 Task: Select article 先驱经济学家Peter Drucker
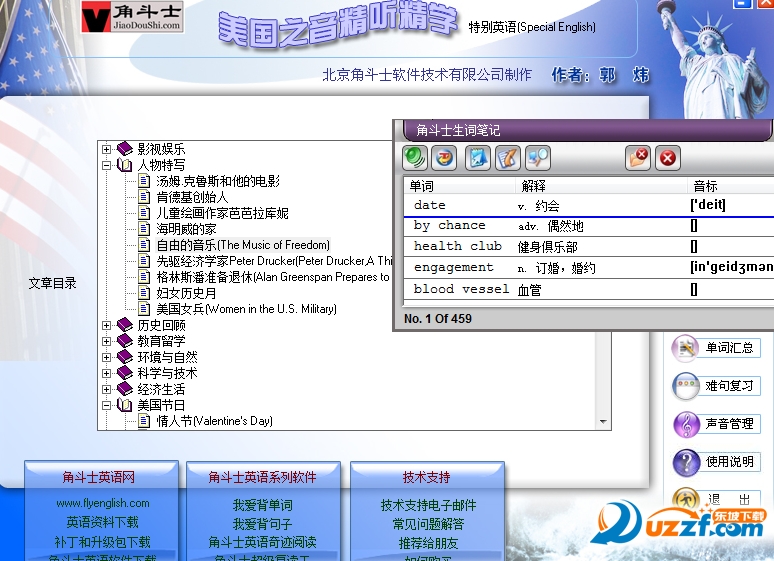click(x=274, y=261)
